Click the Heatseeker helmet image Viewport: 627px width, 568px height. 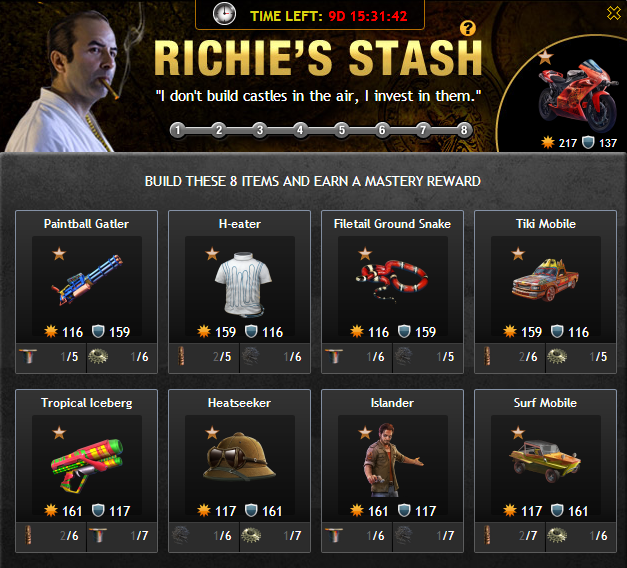[240, 456]
